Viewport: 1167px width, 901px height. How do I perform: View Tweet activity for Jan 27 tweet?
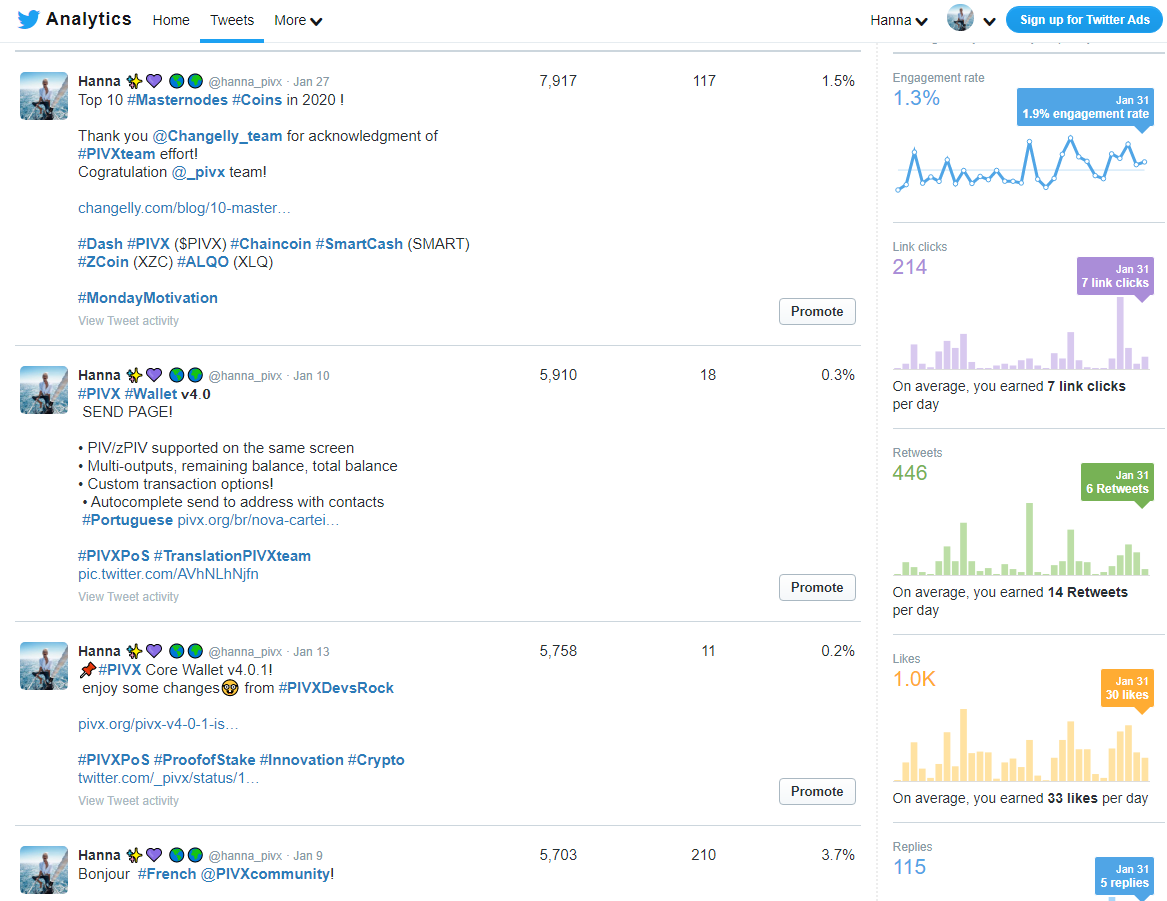point(129,321)
